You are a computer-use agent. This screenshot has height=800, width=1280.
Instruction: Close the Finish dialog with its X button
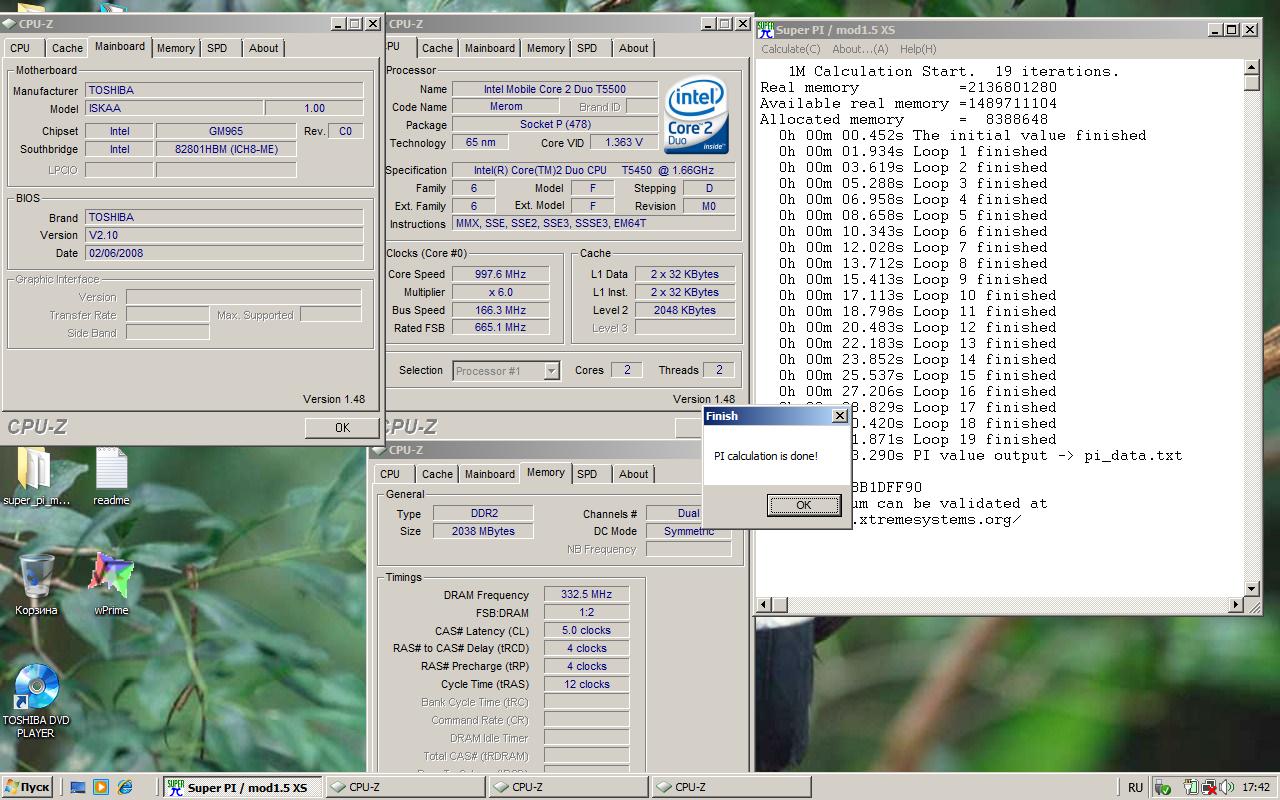pos(840,415)
